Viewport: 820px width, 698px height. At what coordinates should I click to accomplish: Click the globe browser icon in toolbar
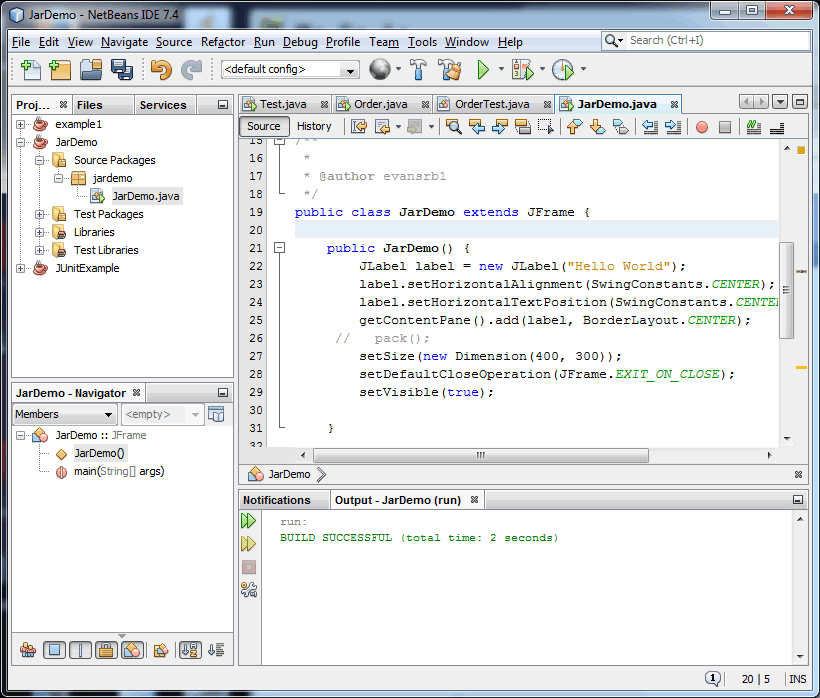380,69
